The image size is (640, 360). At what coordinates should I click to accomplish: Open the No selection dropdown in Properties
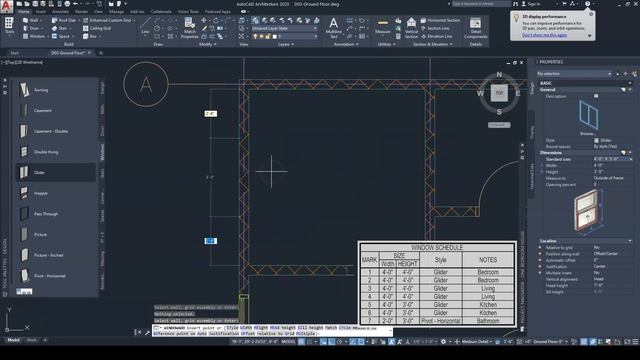574,74
